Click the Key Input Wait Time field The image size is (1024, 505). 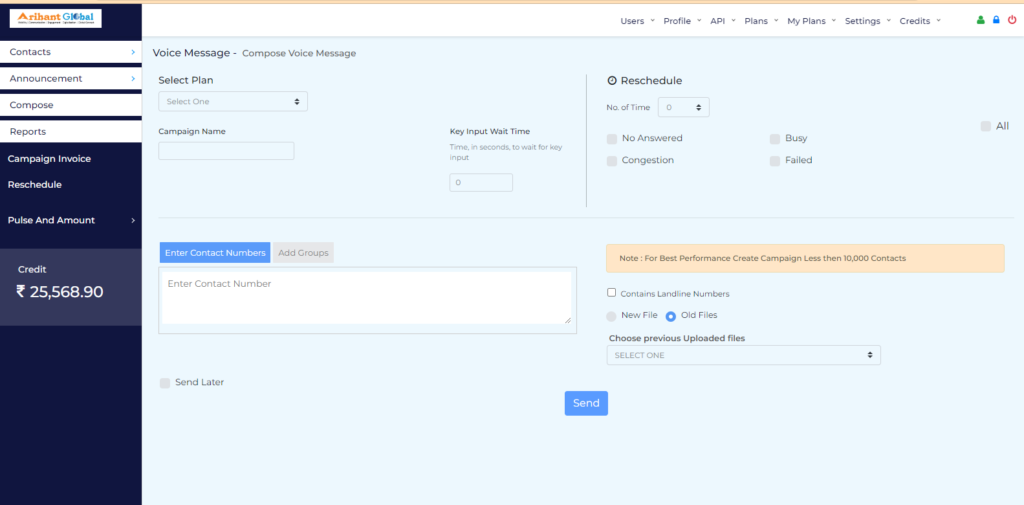pos(481,182)
